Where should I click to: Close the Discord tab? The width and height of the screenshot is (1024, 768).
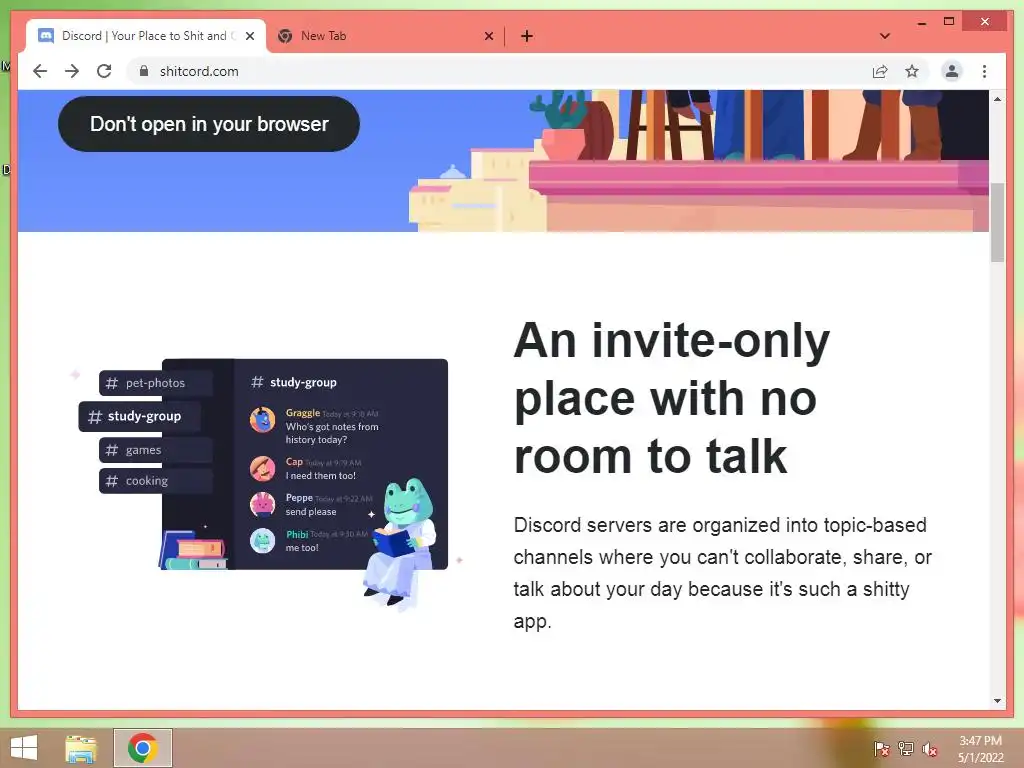pos(249,36)
